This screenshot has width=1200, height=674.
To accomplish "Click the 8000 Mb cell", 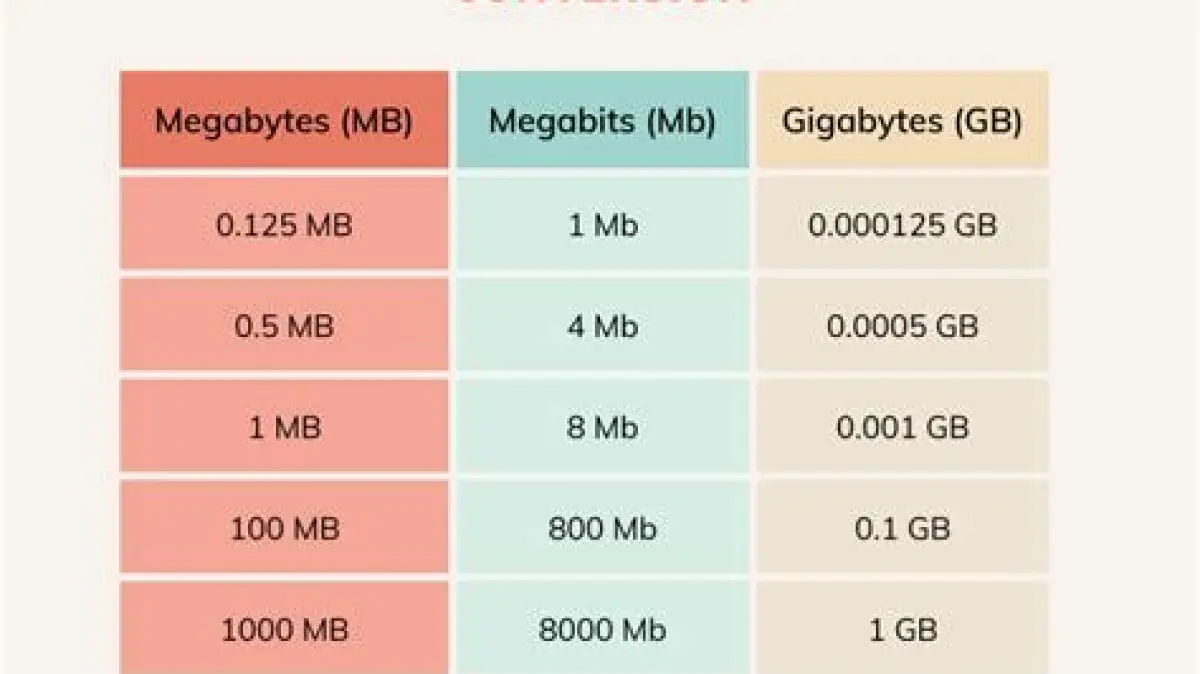I will 602,630.
